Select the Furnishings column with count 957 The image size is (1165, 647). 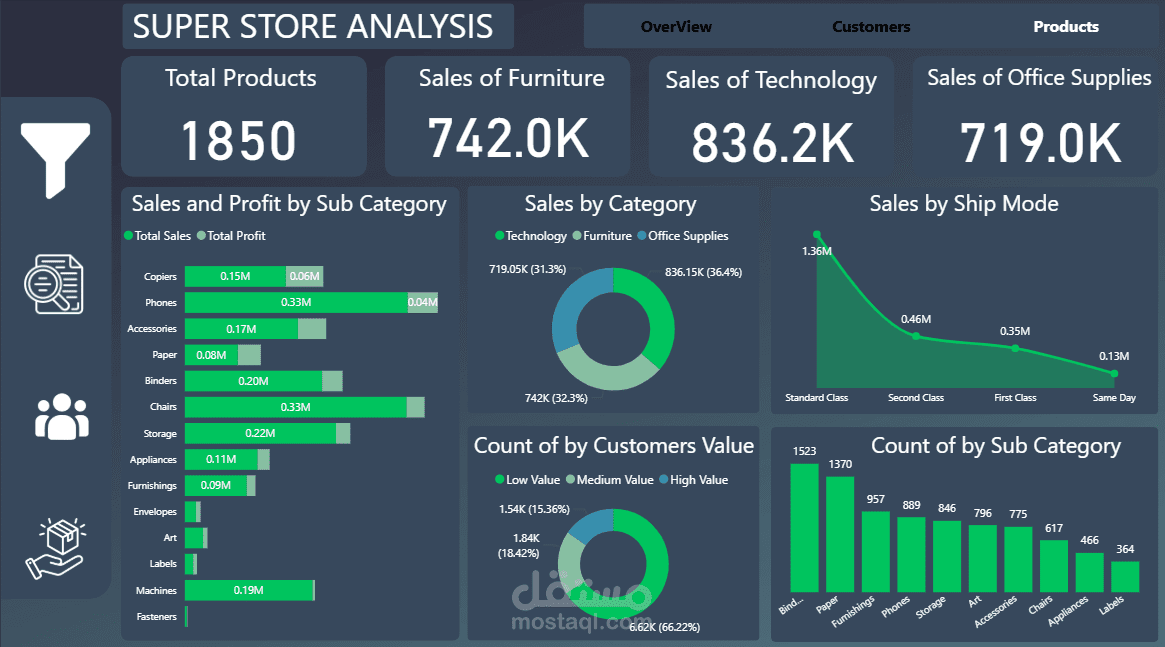pos(876,551)
